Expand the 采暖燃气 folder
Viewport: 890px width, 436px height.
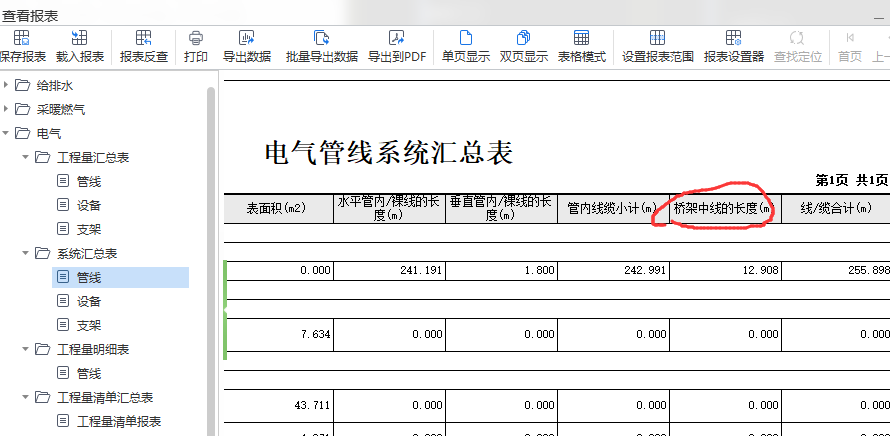click(x=6, y=109)
